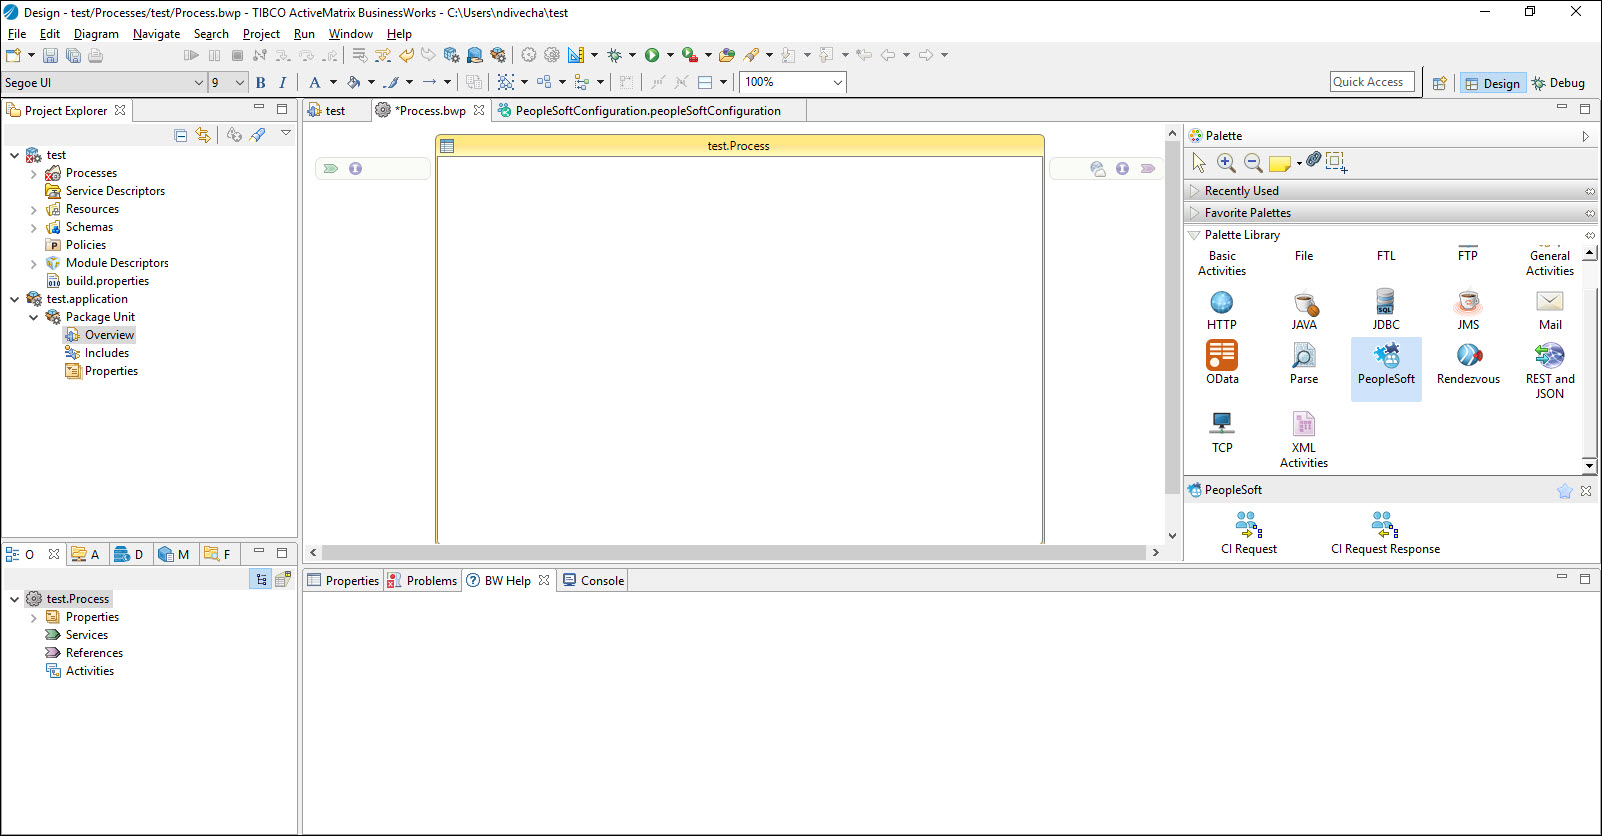
Task: Click the green Run button in toolbar
Action: (x=652, y=56)
